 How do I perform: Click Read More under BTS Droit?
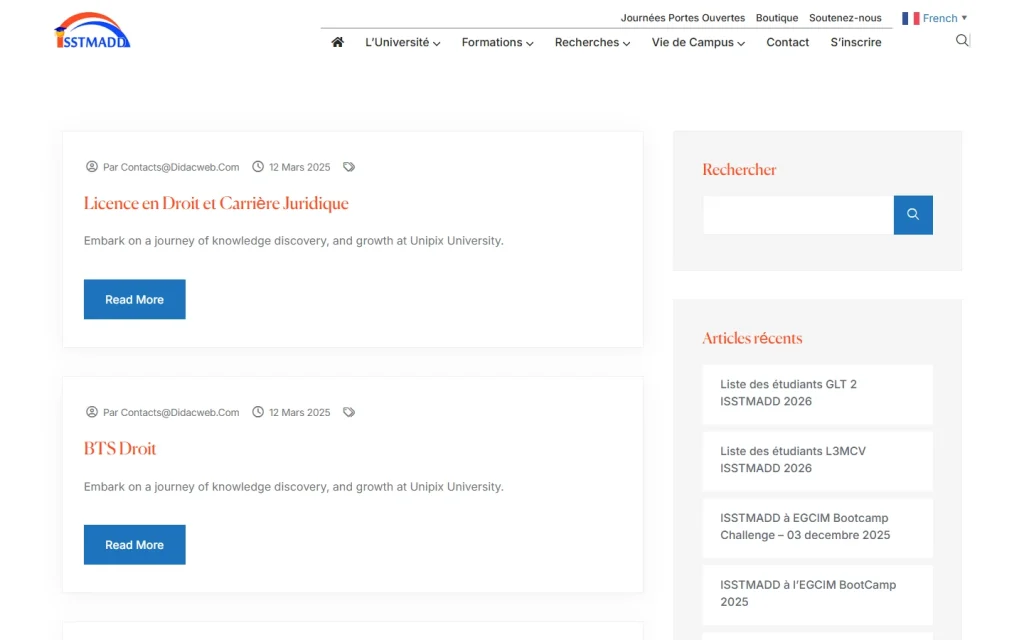coord(135,545)
